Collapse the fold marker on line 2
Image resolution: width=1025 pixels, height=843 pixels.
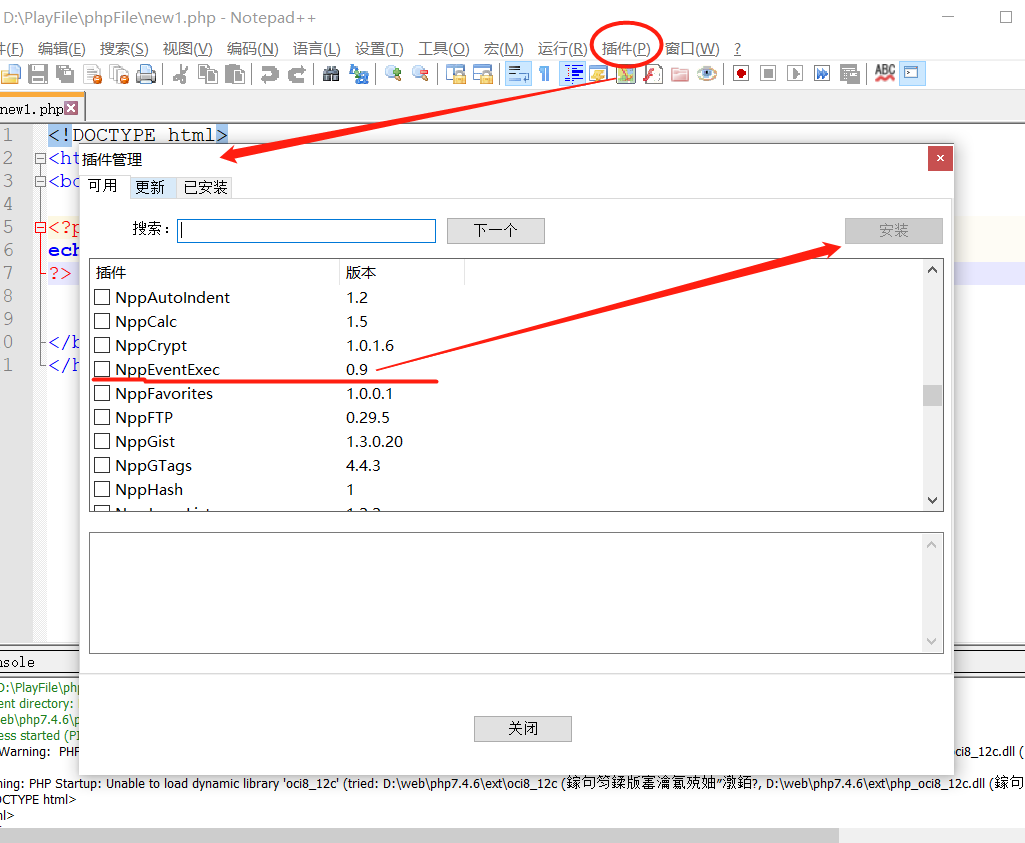click(x=40, y=158)
